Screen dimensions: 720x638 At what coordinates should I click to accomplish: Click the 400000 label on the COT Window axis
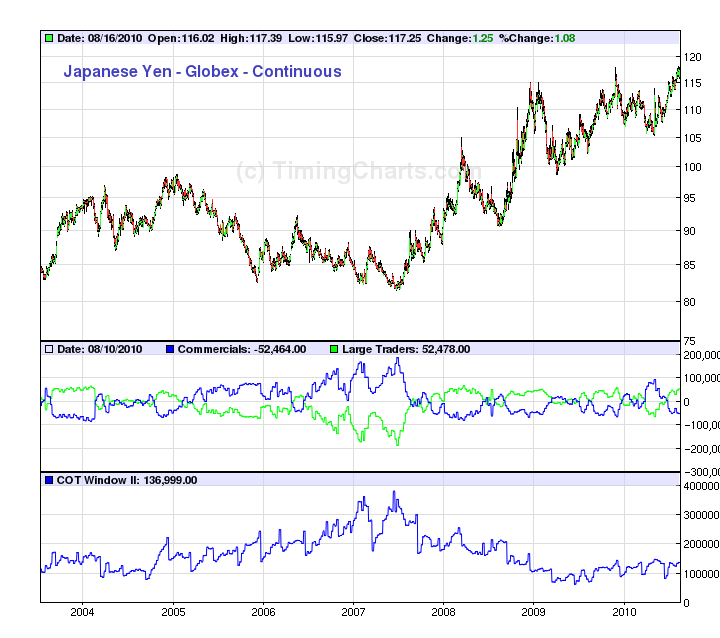(x=701, y=486)
